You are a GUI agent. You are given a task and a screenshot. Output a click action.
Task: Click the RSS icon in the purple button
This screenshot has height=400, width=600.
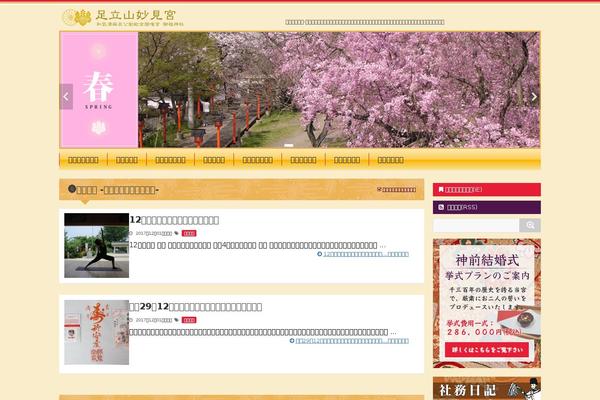[441, 207]
